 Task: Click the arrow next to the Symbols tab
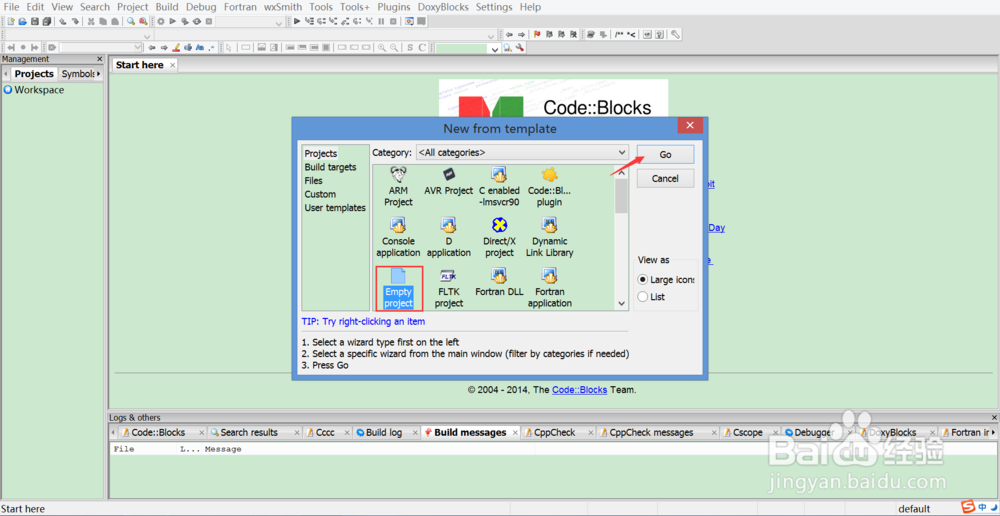pyautogui.click(x=99, y=74)
